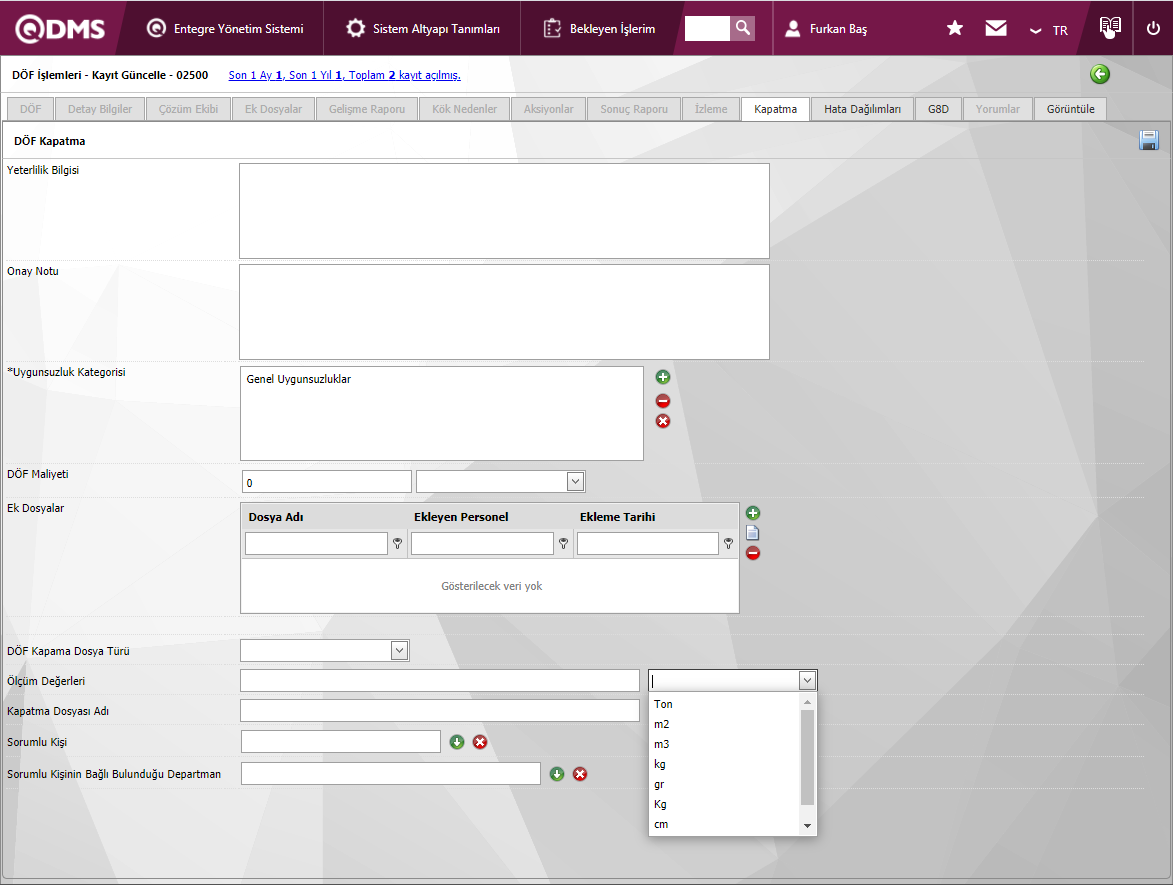The width and height of the screenshot is (1173, 885).
Task: Click the QDMS logo
Action: click(x=61, y=28)
